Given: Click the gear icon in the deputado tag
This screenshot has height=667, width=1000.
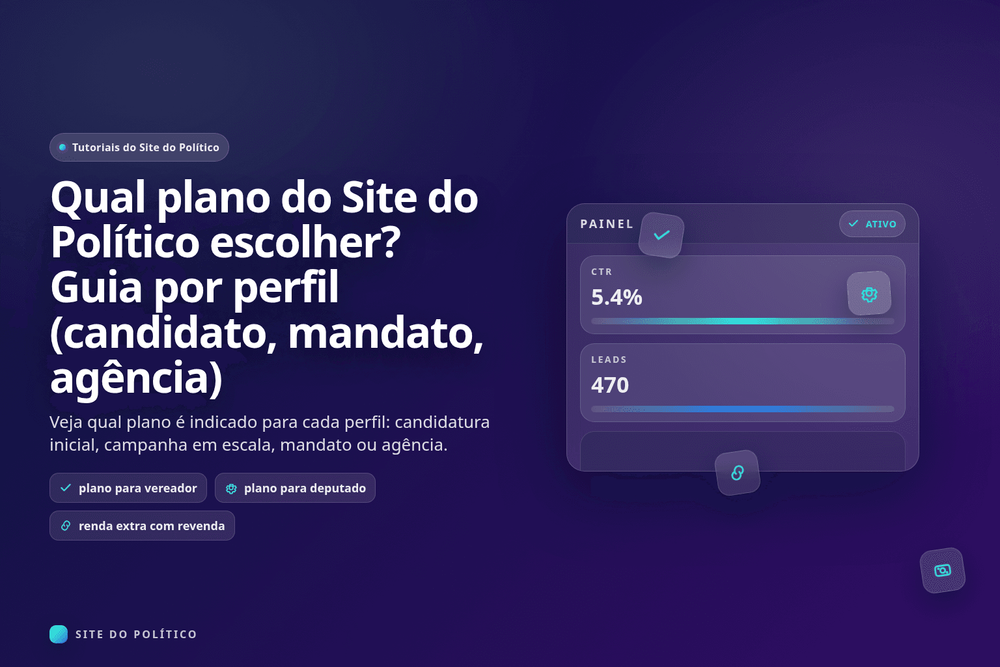Looking at the screenshot, I should pyautogui.click(x=231, y=488).
